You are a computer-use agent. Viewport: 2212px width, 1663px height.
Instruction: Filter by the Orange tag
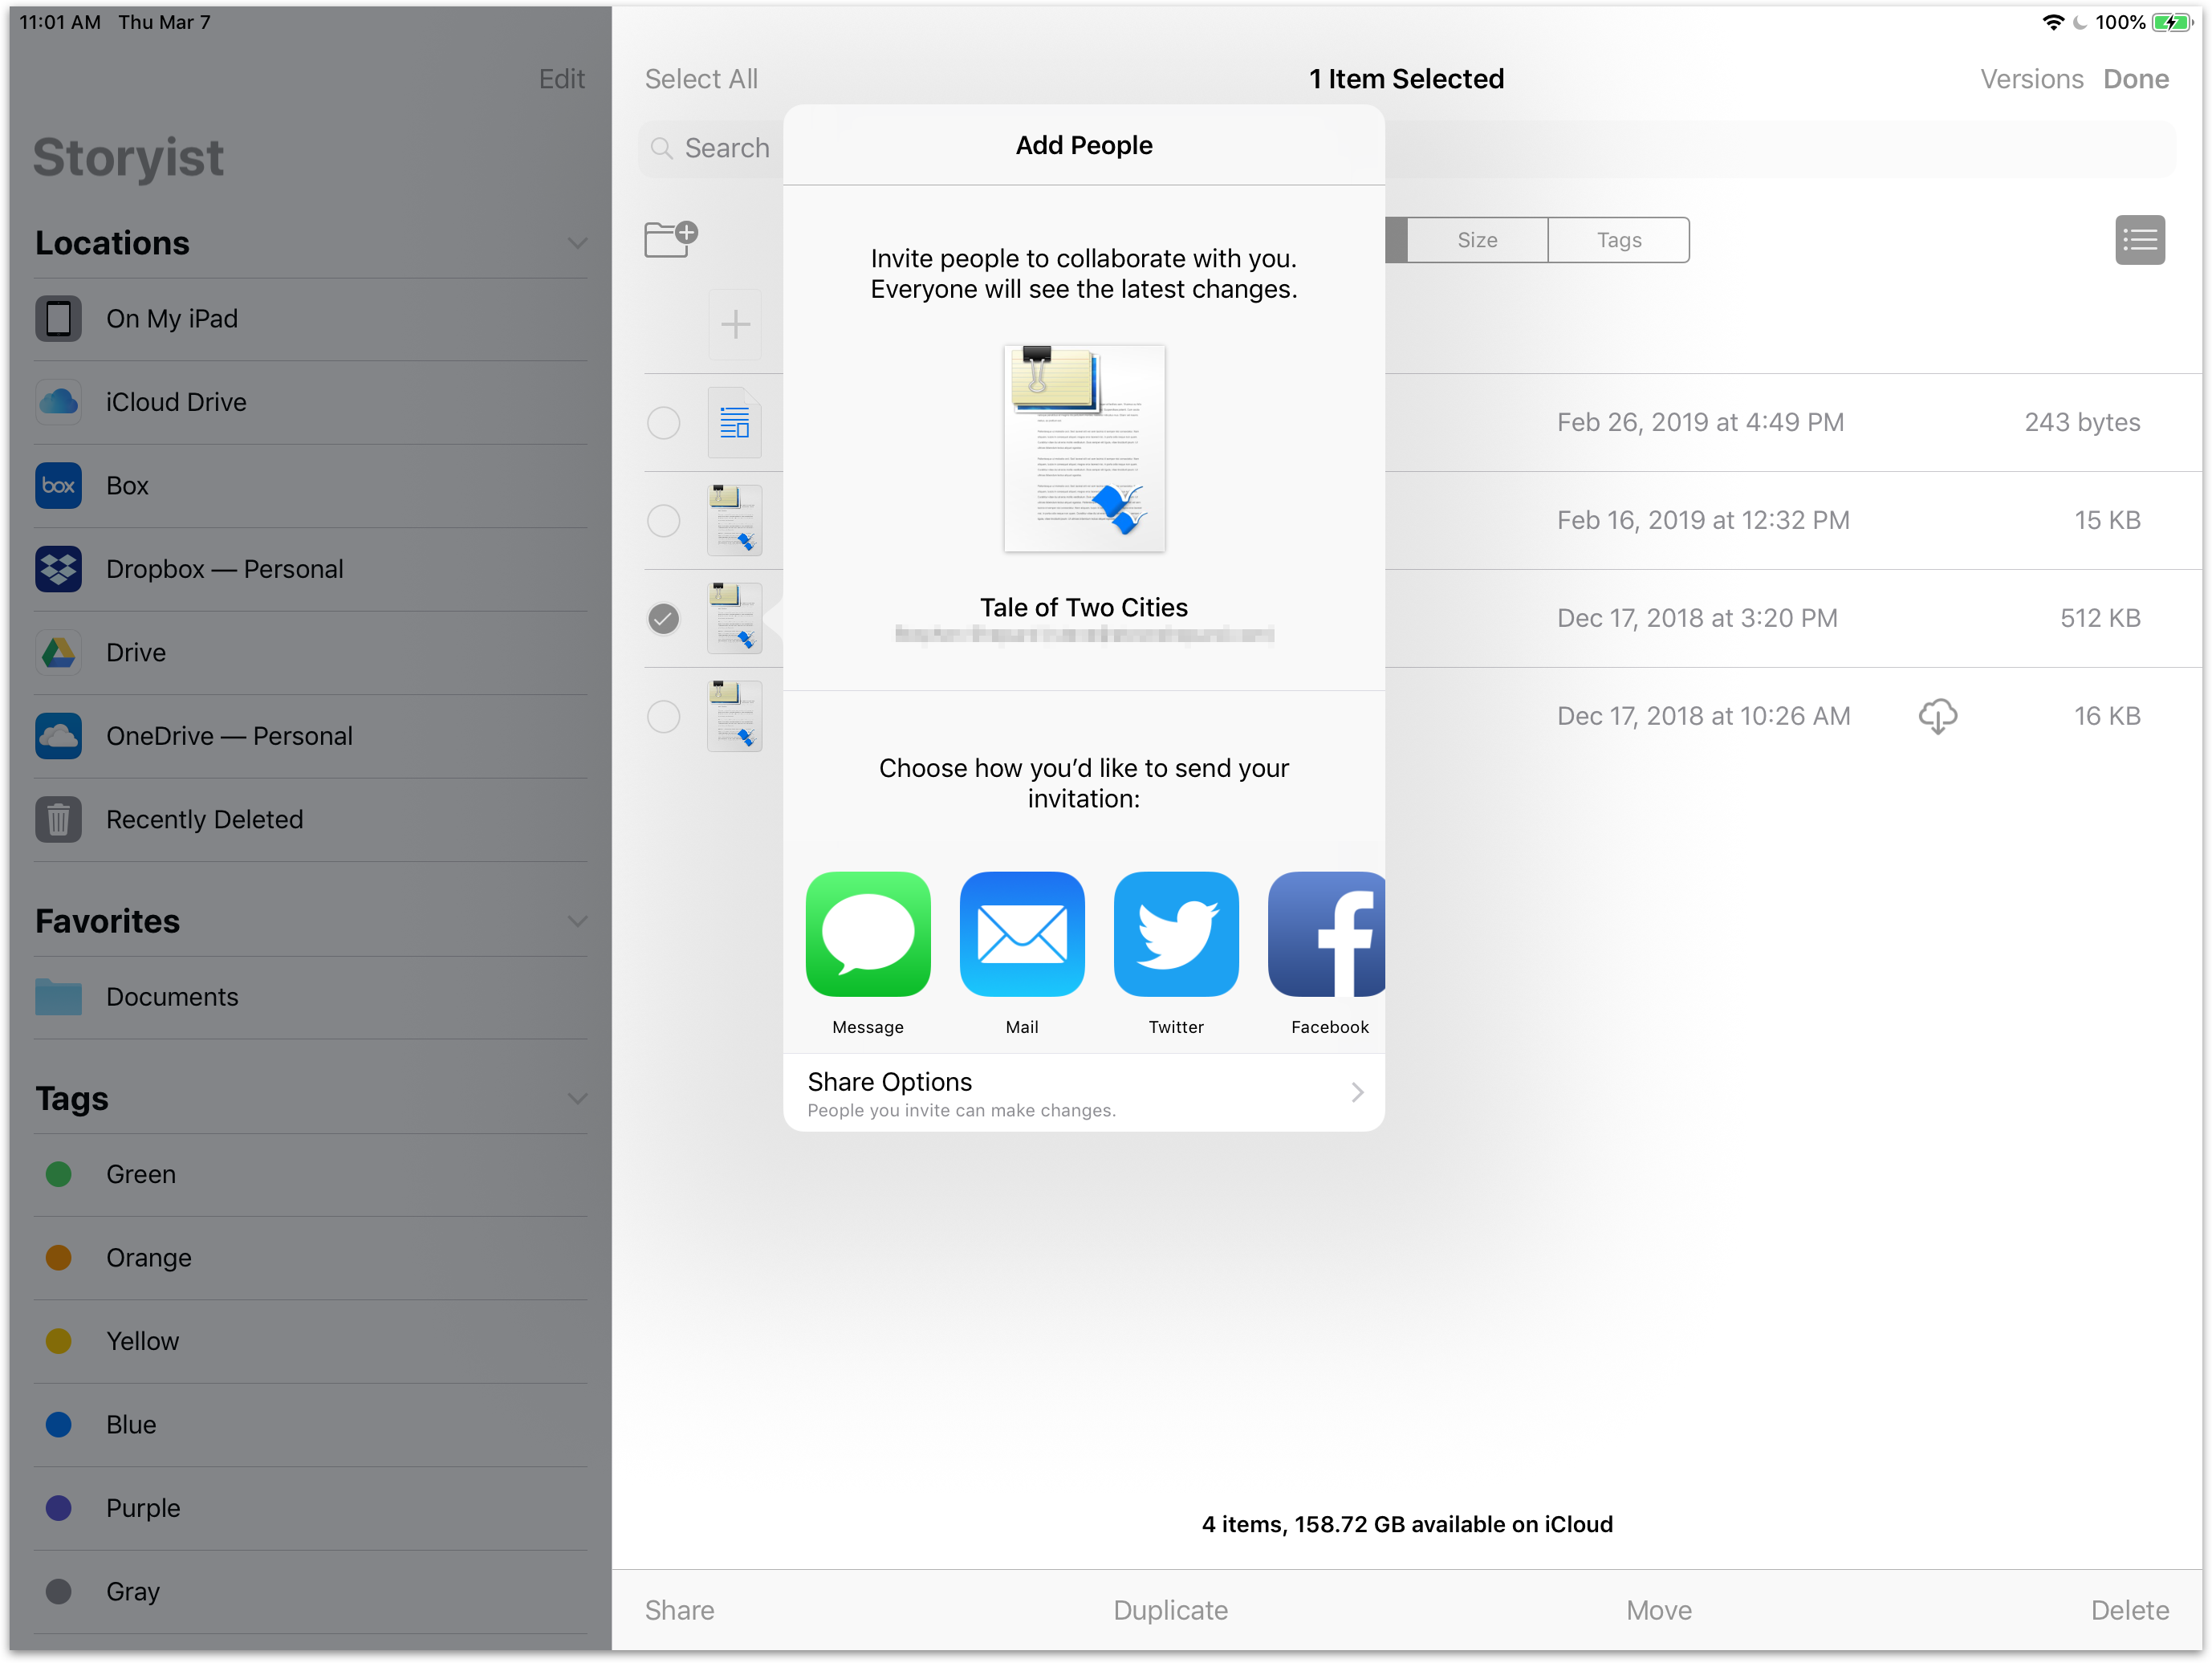pyautogui.click(x=310, y=1258)
